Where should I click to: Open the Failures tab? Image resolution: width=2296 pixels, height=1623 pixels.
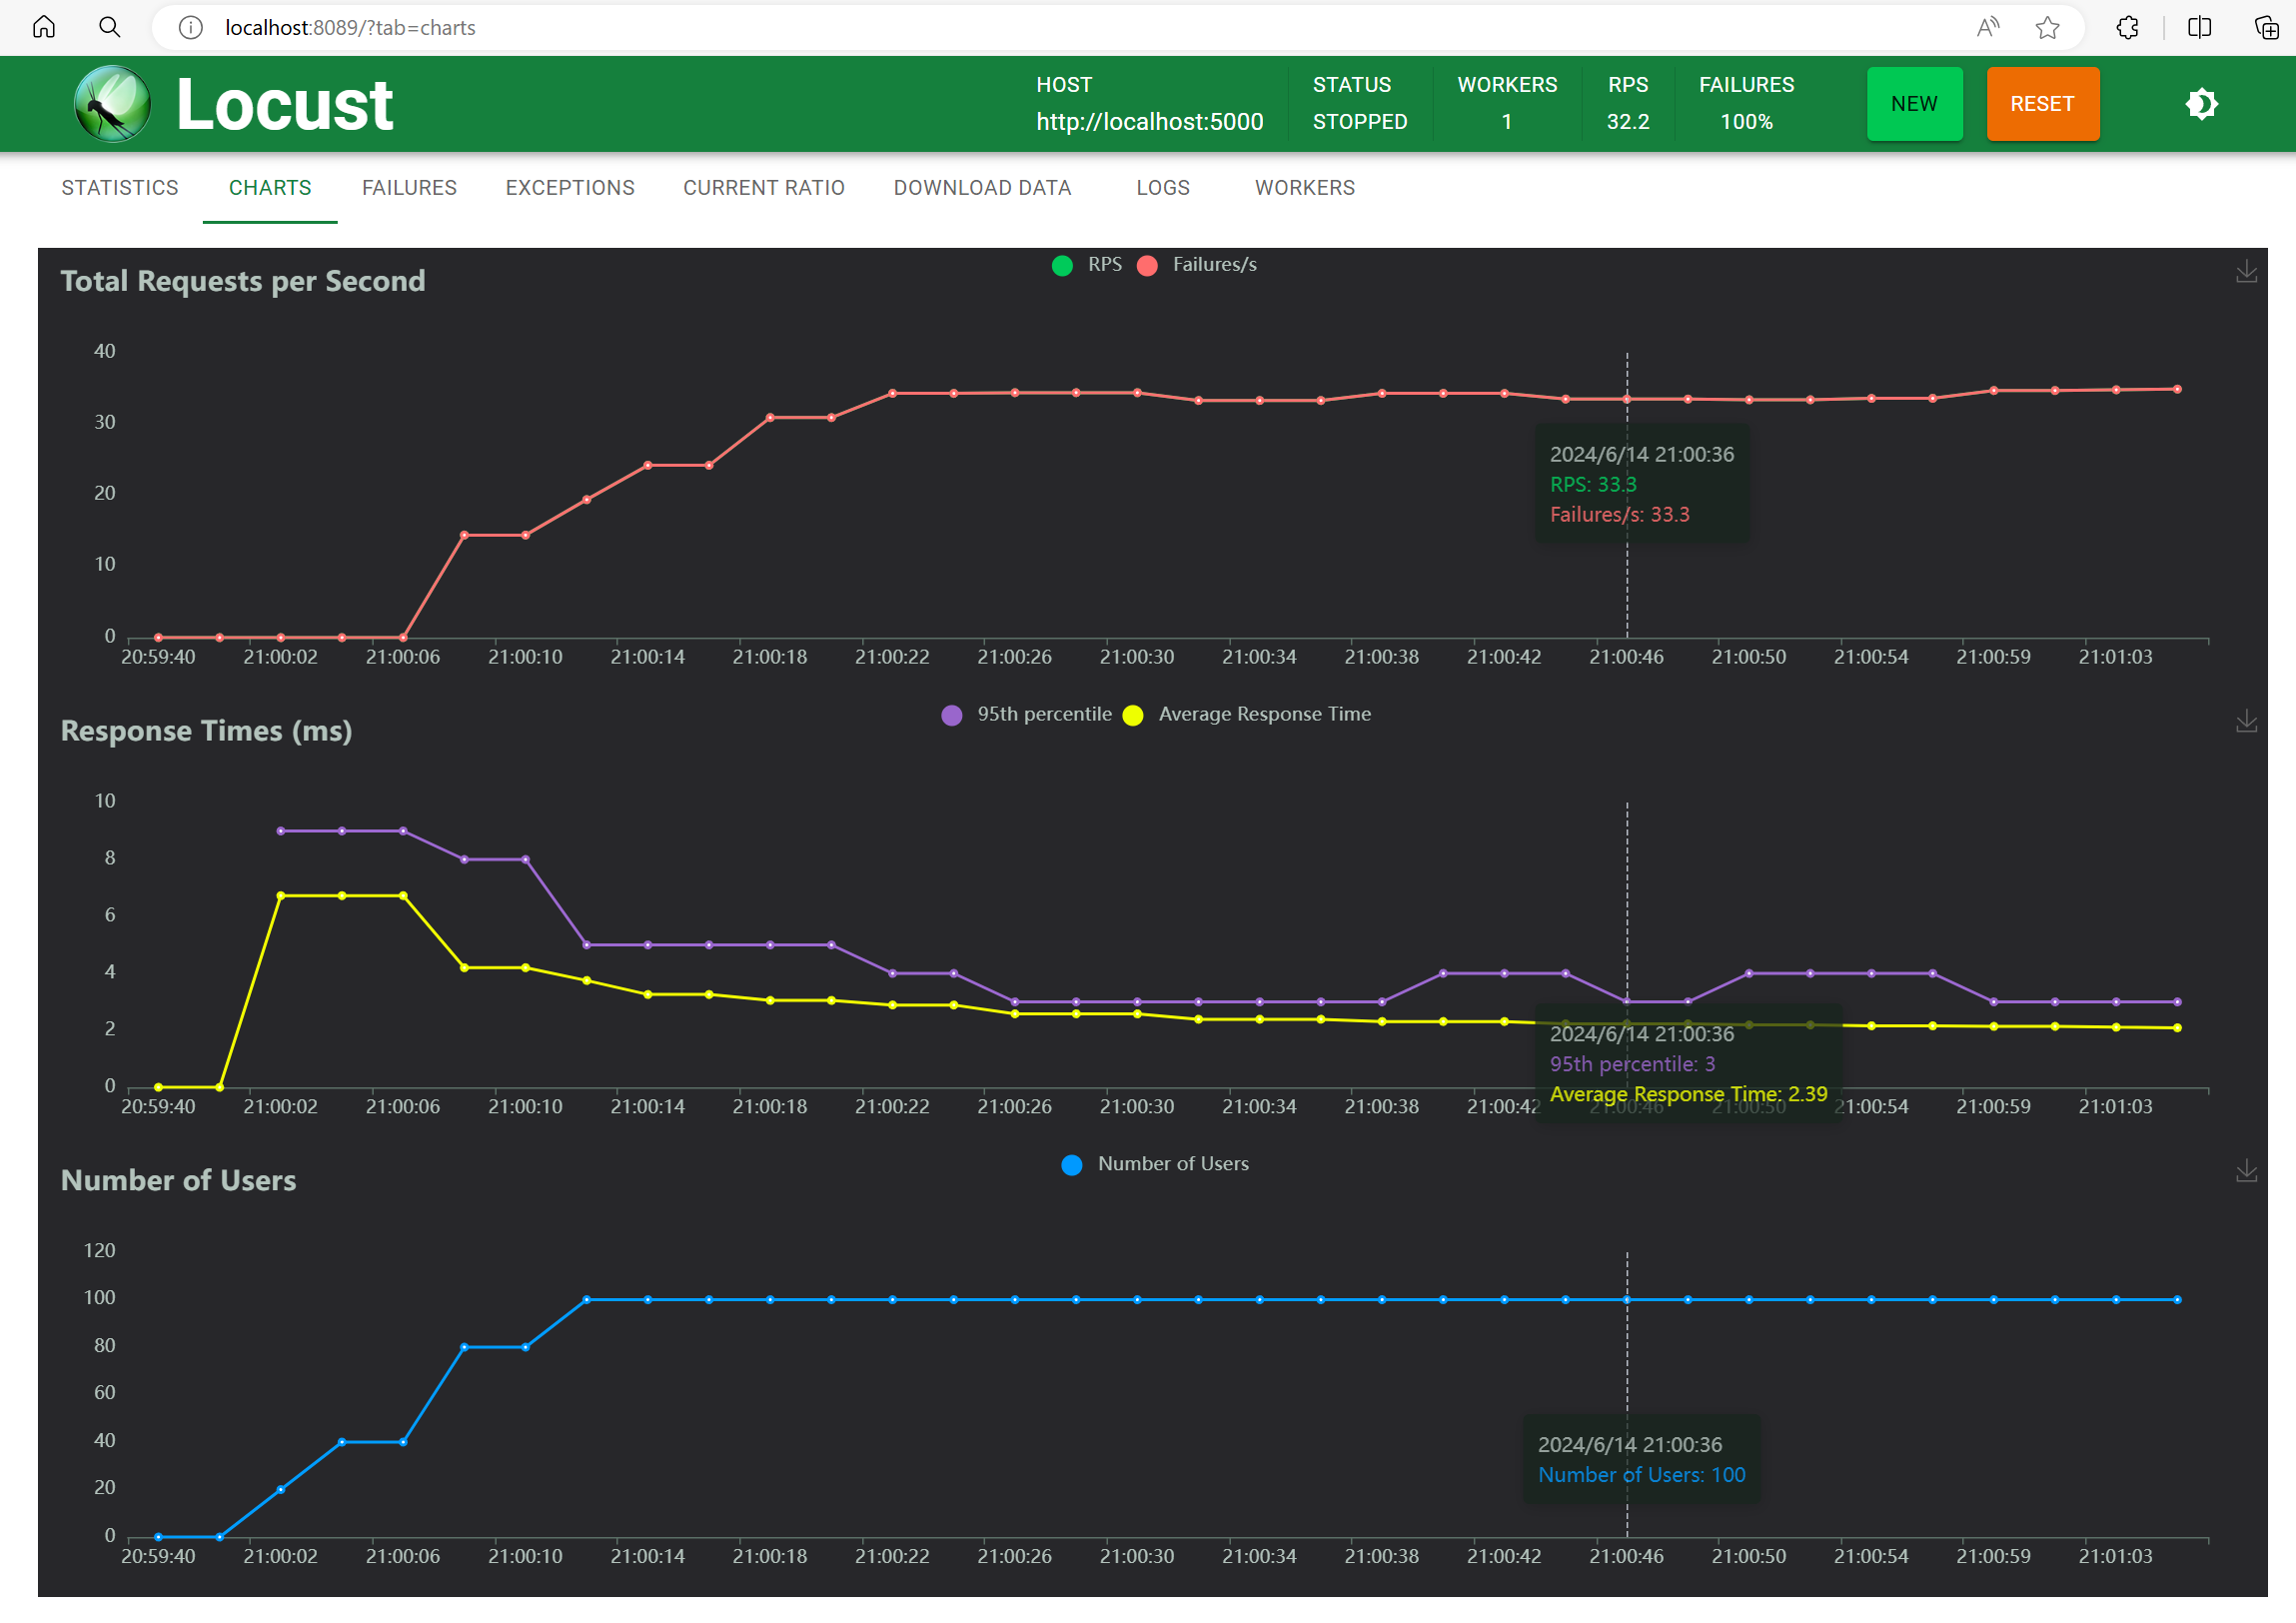point(409,188)
